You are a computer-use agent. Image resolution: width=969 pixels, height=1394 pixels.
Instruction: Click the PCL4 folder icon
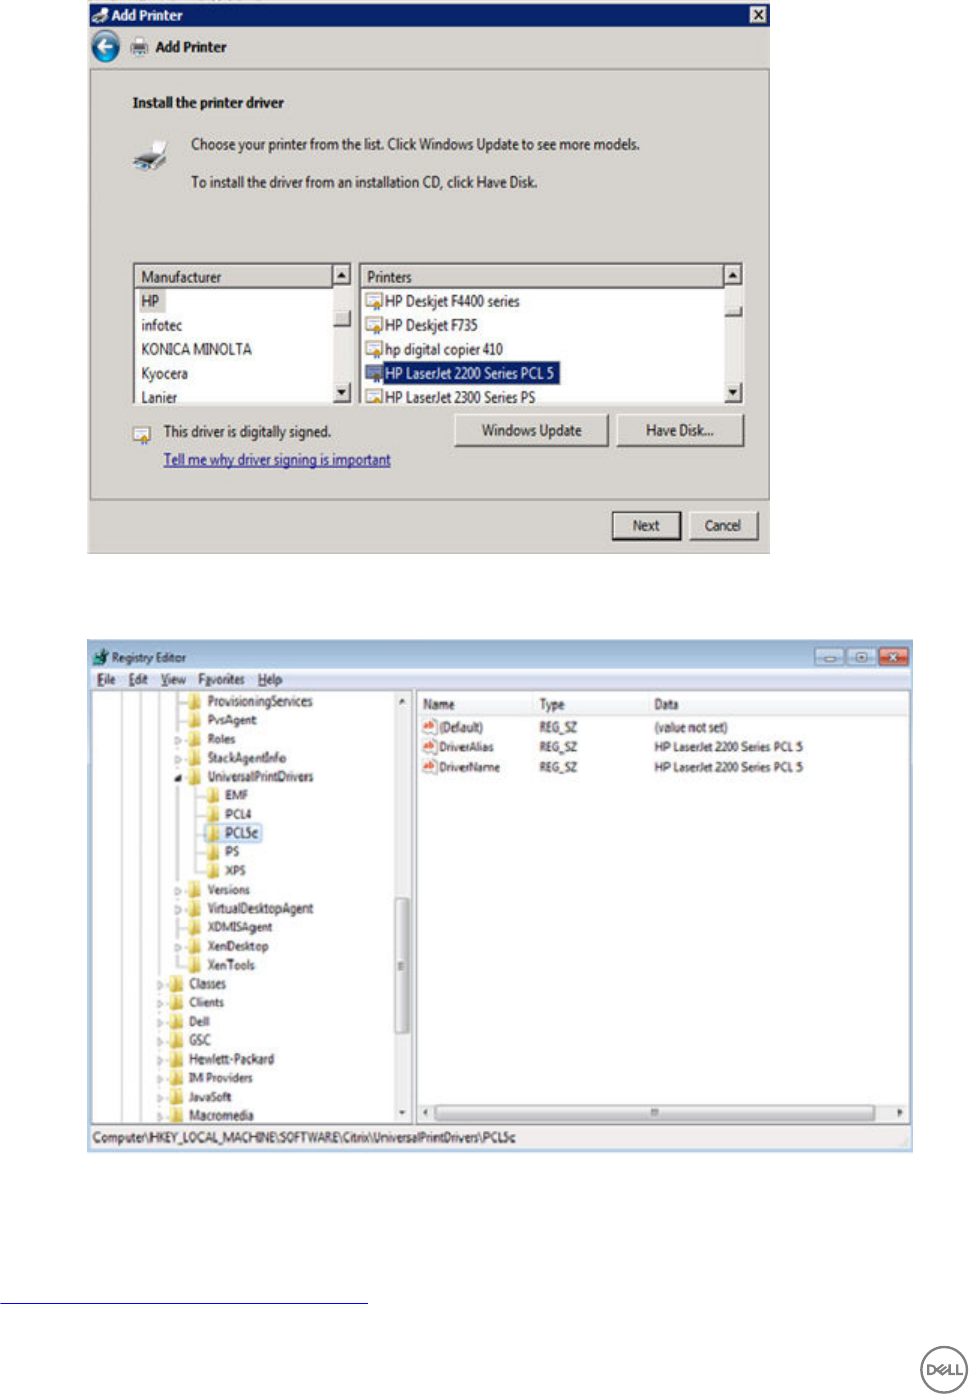[x=213, y=814]
